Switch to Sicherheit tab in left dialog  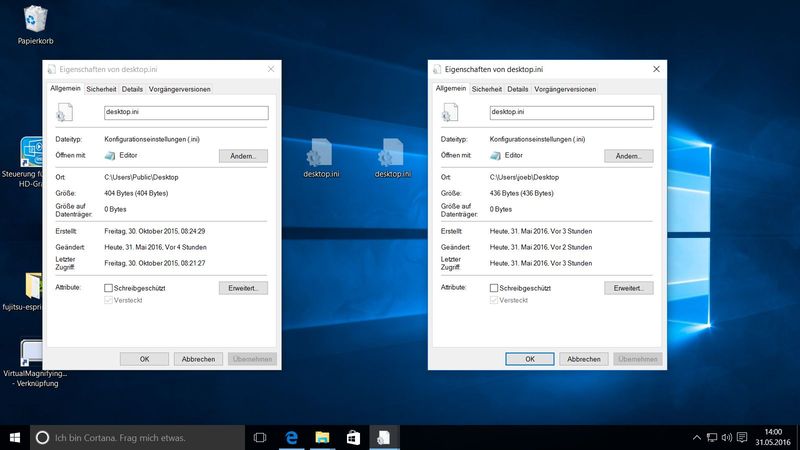101,89
